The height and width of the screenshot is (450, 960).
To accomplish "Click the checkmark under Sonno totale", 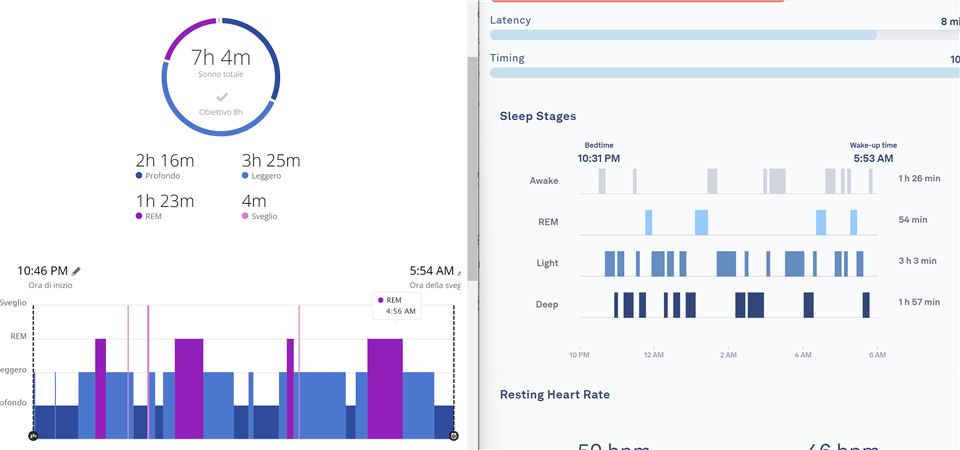I will pos(220,97).
